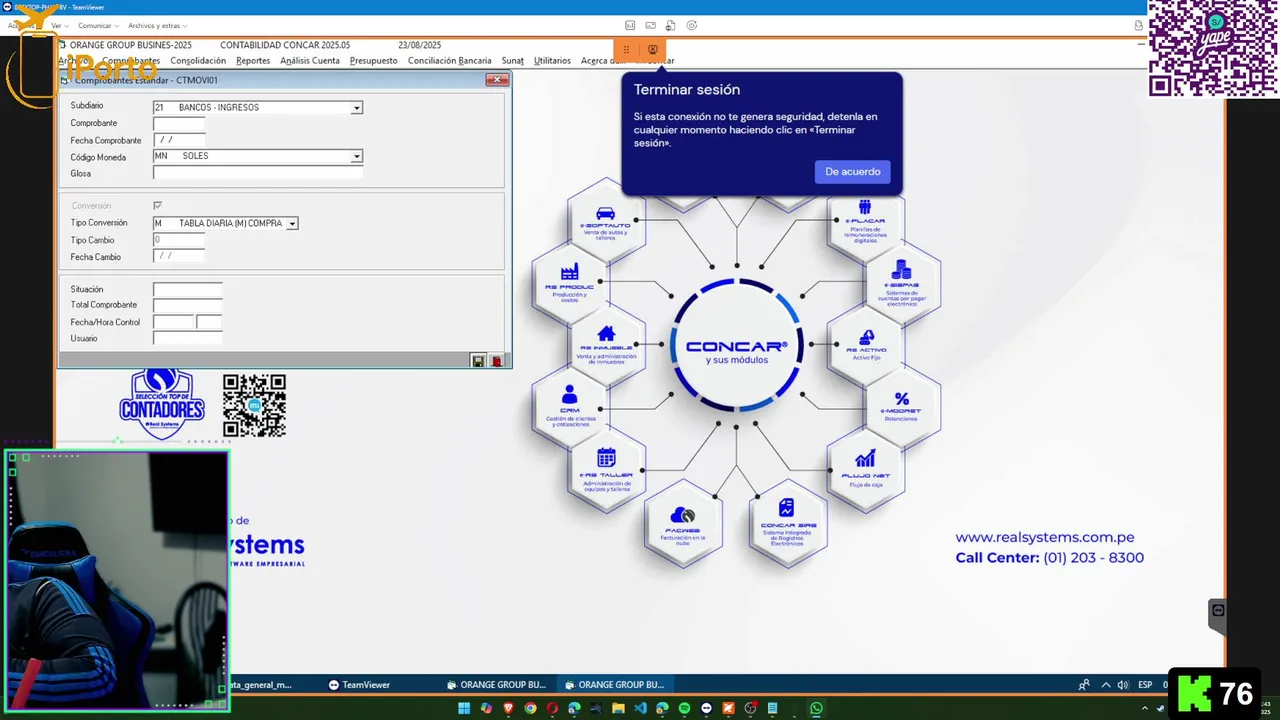Click first Fecha/Hora Control field
This screenshot has height=720, width=1280.
(x=173, y=323)
